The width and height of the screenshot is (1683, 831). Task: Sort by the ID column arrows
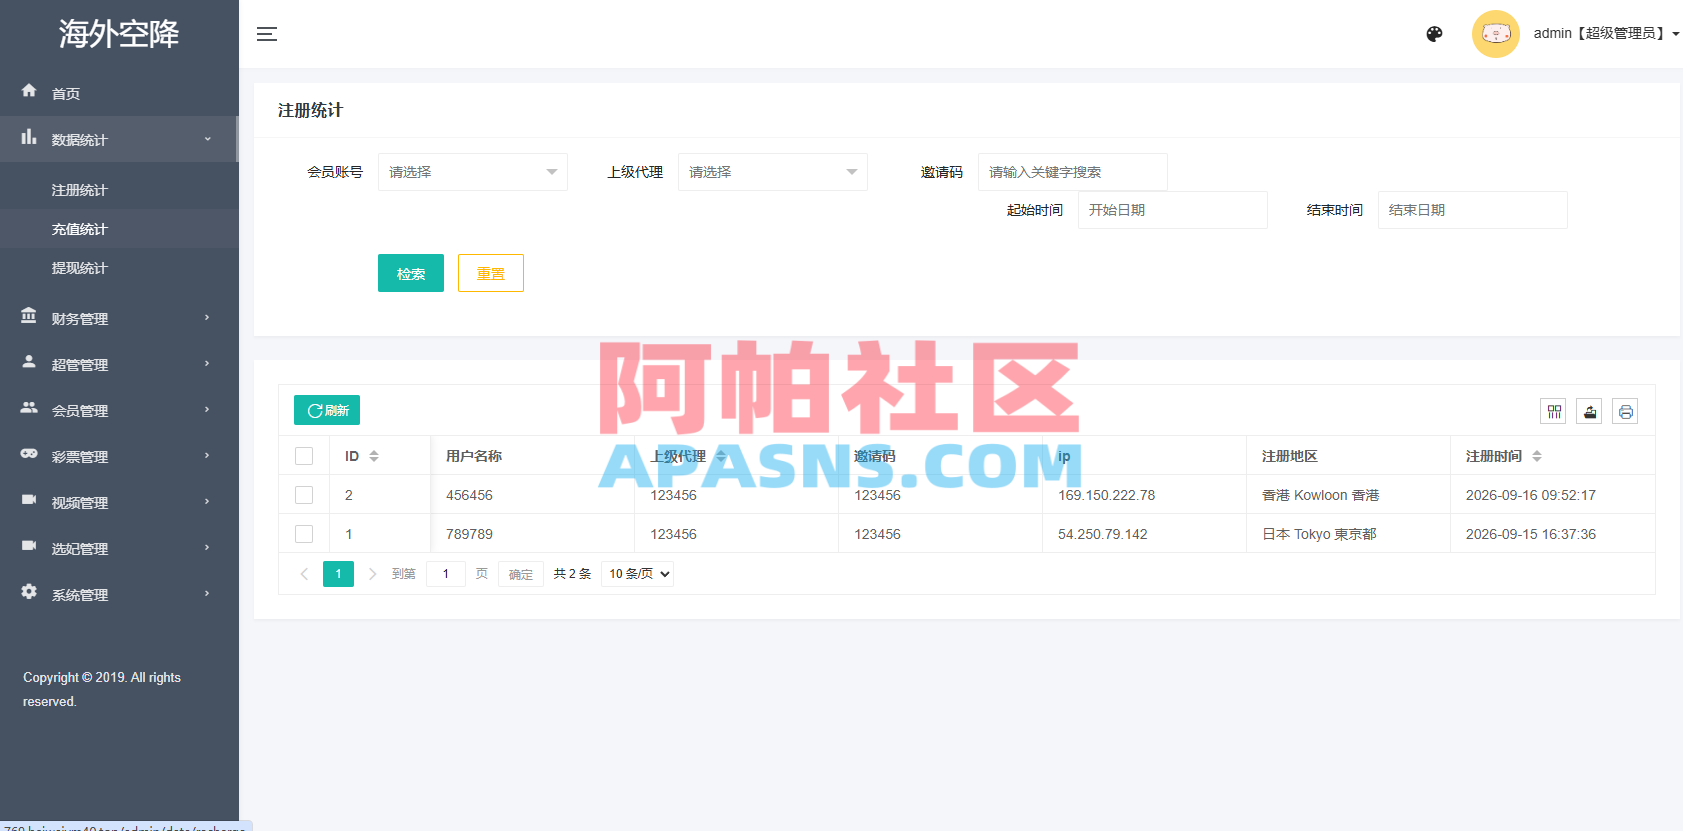click(x=374, y=456)
